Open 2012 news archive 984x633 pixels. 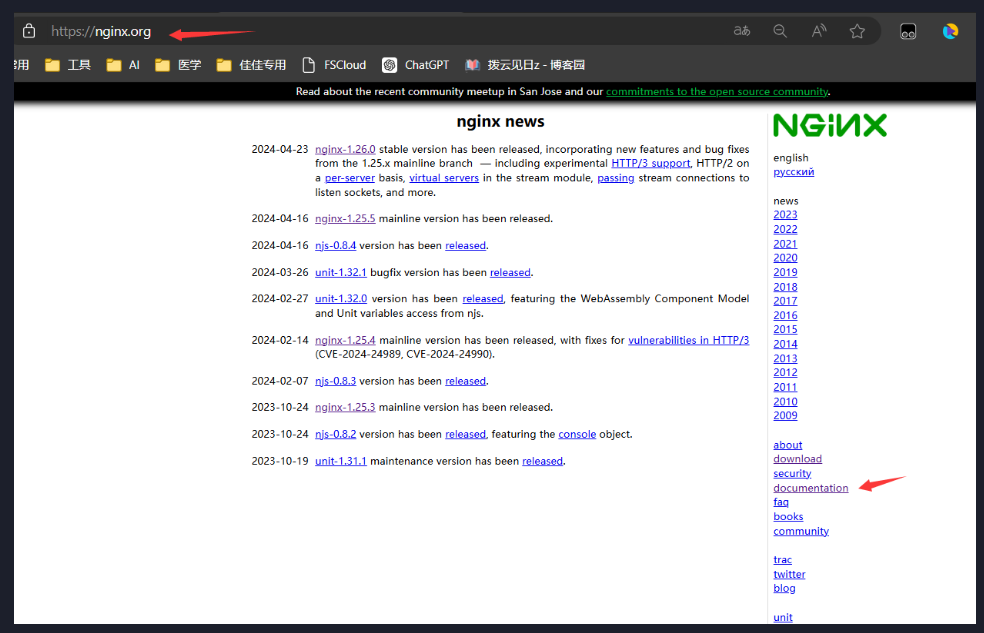pos(785,373)
